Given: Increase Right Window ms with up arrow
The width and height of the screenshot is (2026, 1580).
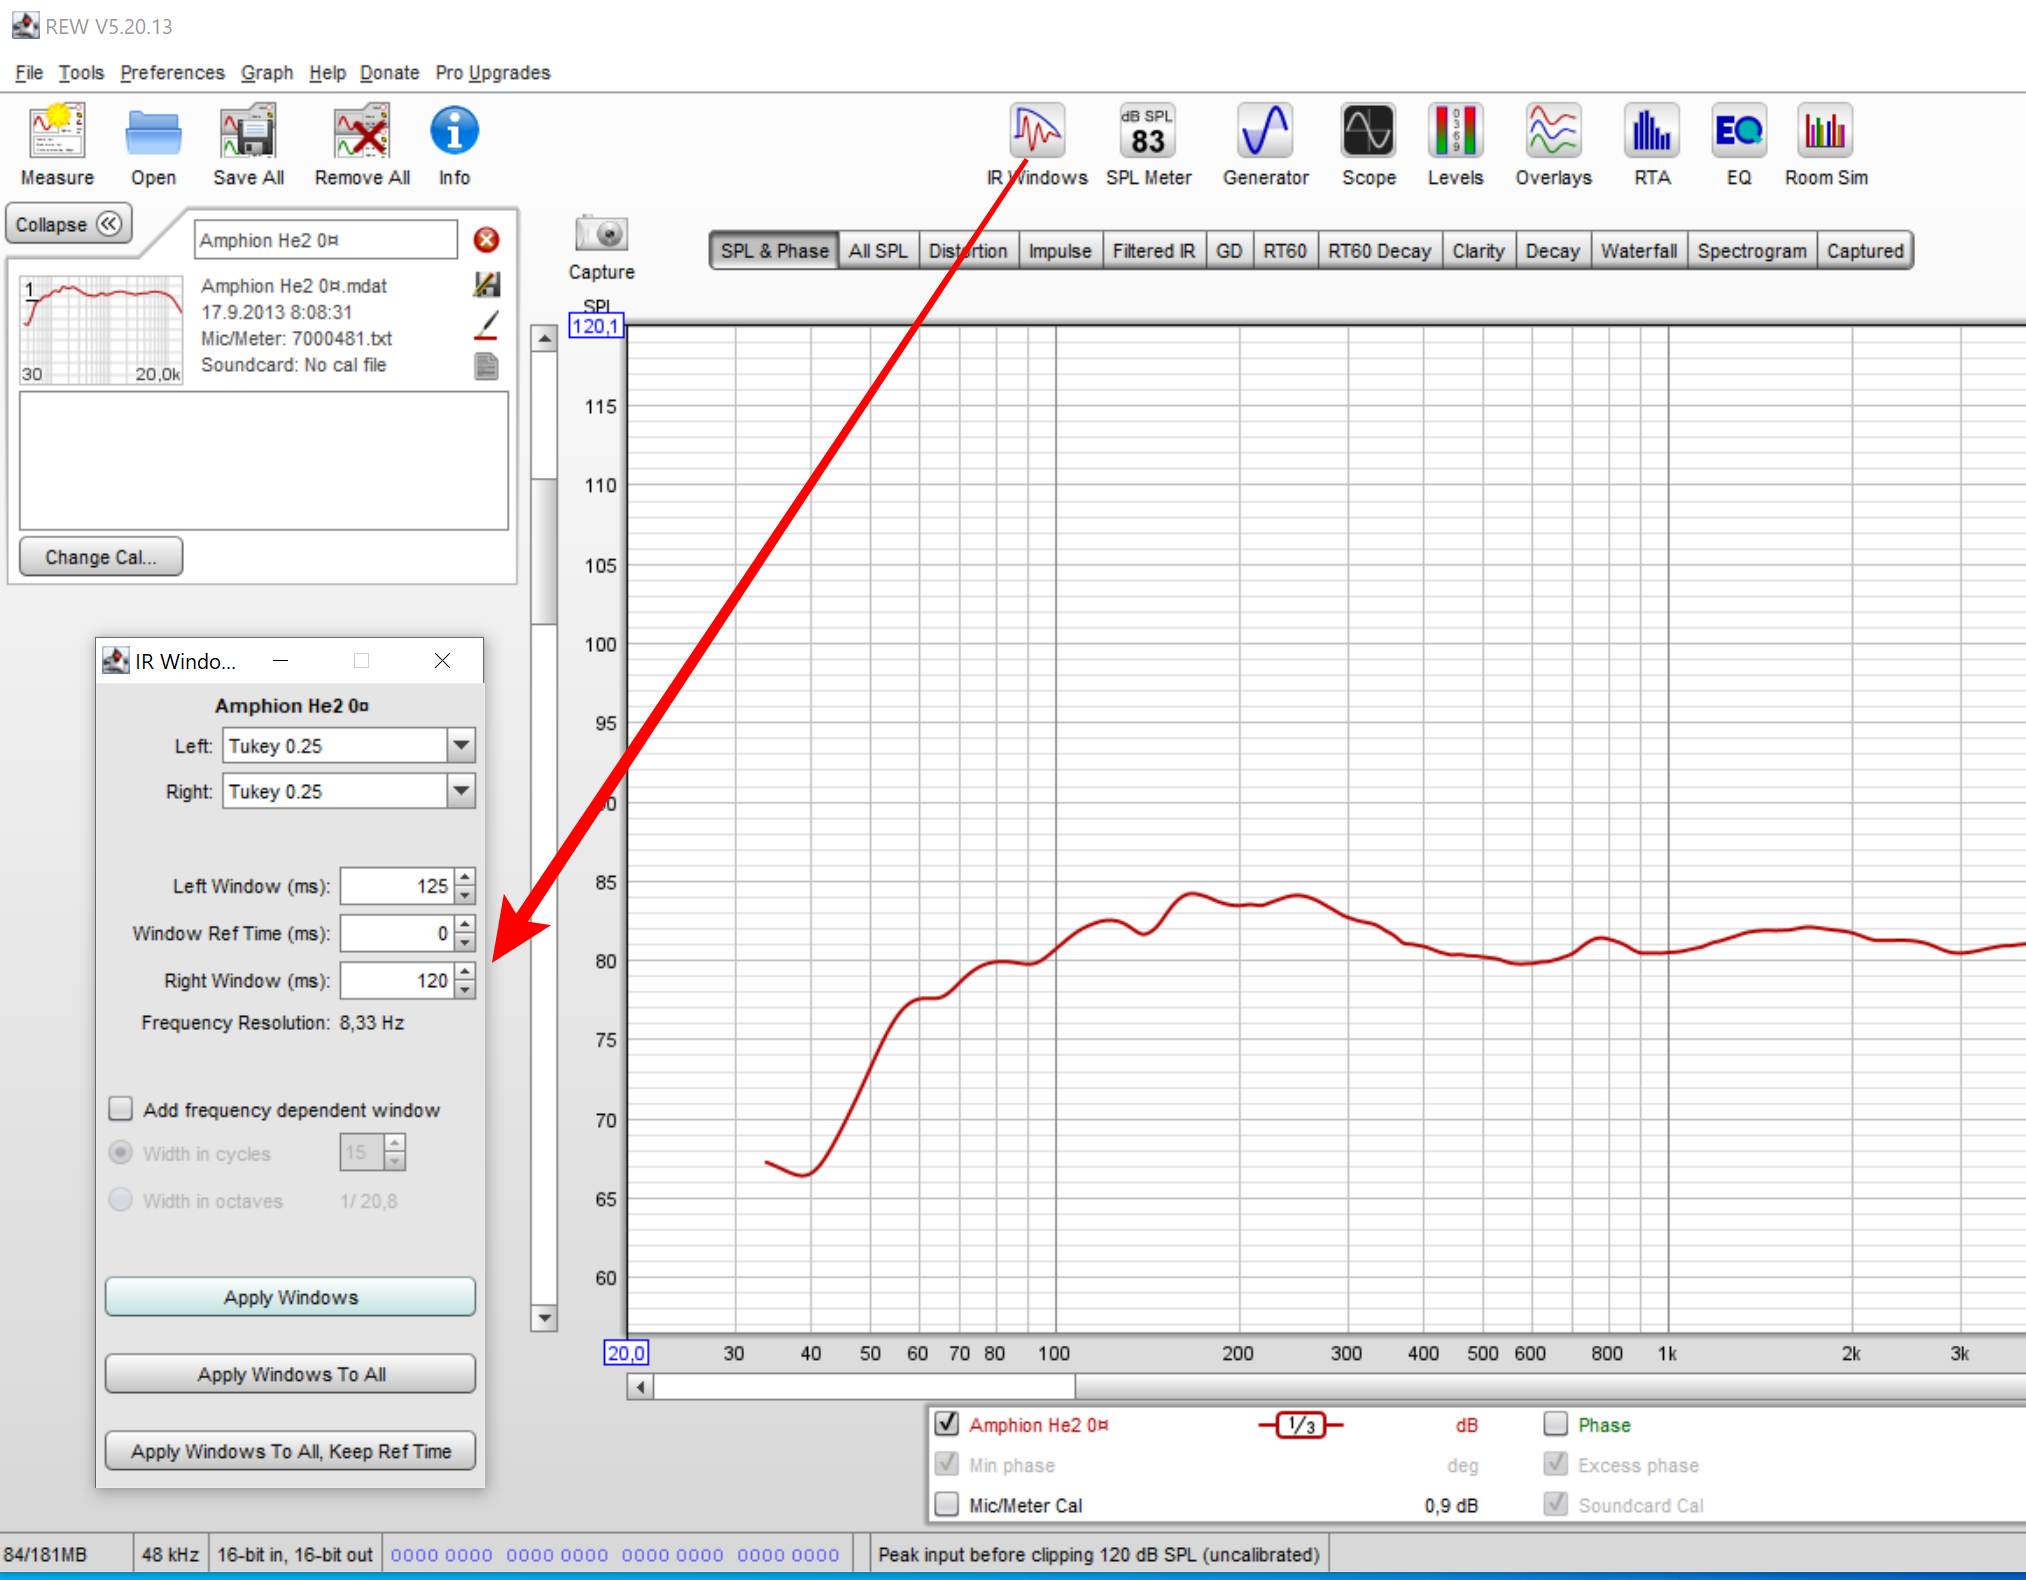Looking at the screenshot, I should pos(465,971).
